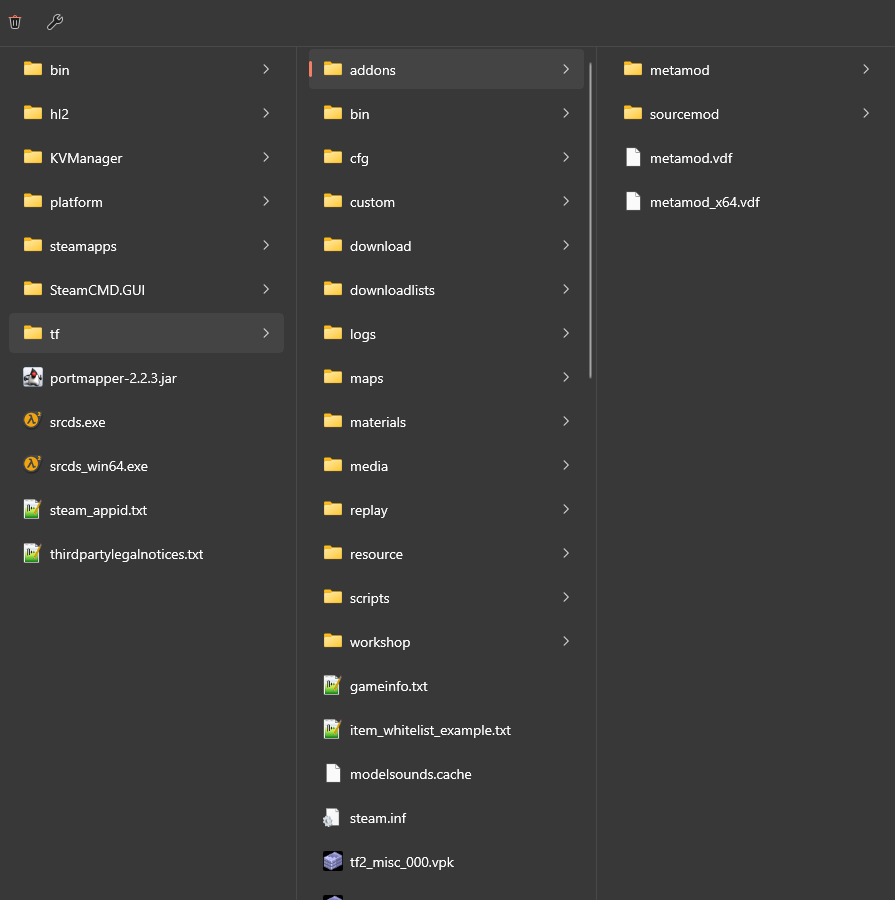
Task: Click the metamod folder icon
Action: coord(633,69)
